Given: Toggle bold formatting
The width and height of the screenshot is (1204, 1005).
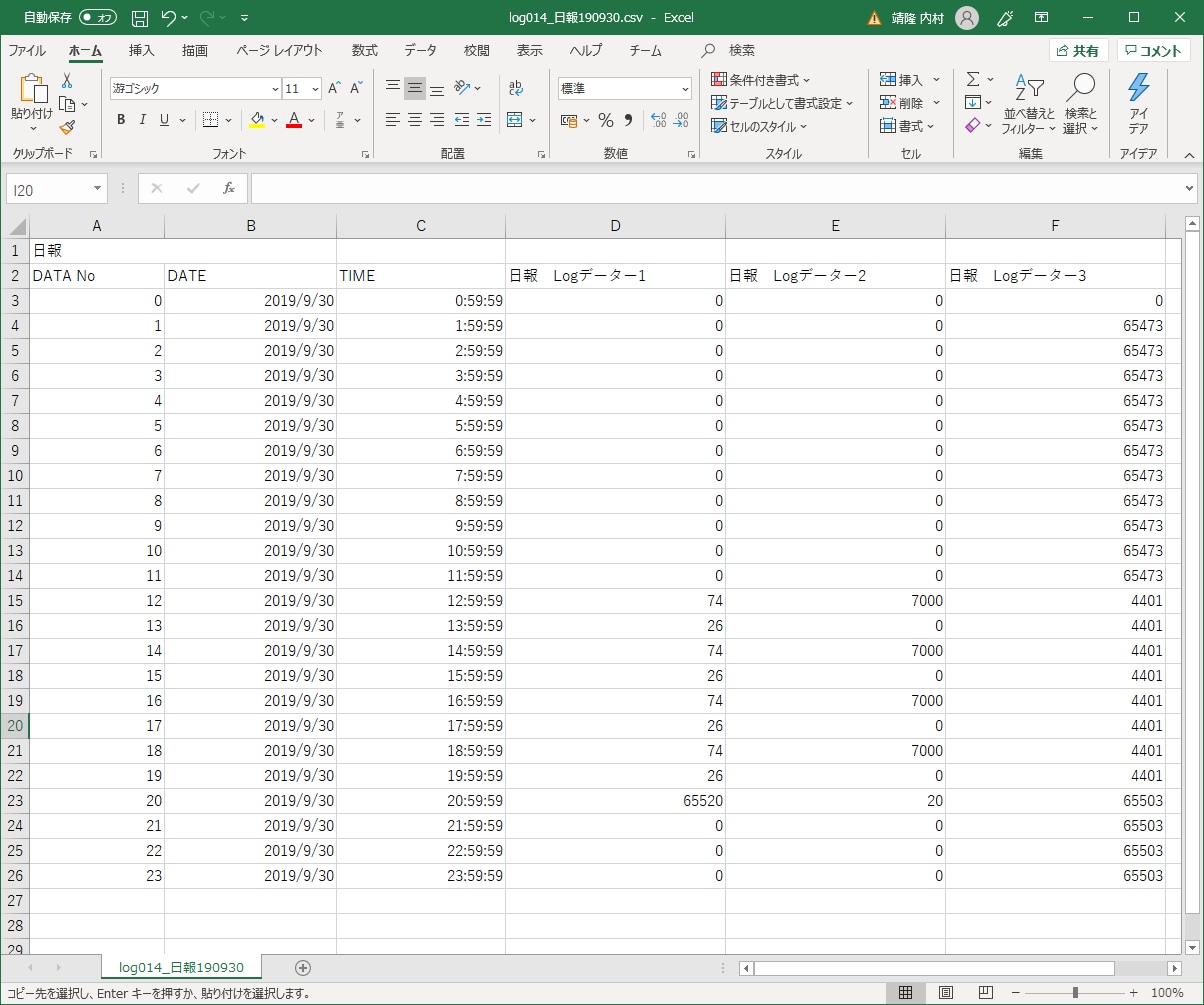Looking at the screenshot, I should coord(121,120).
